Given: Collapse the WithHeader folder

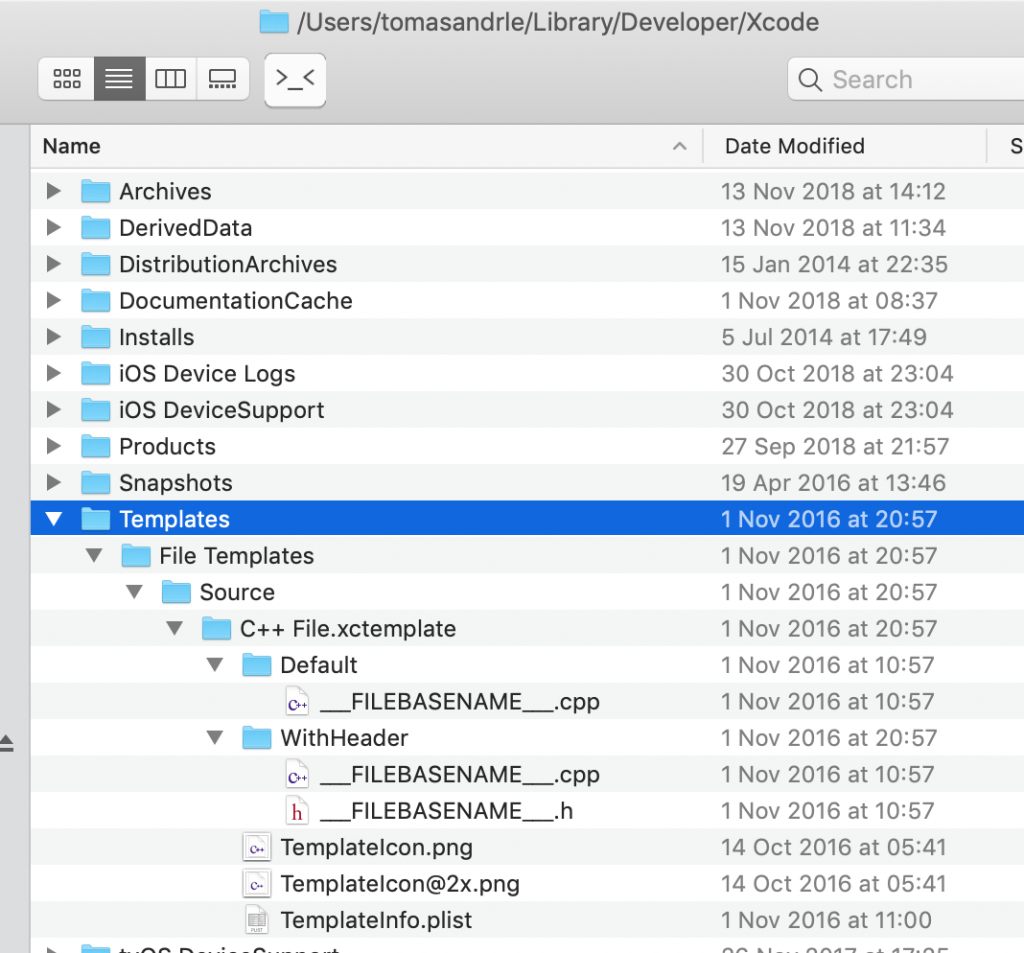Looking at the screenshot, I should 215,738.
